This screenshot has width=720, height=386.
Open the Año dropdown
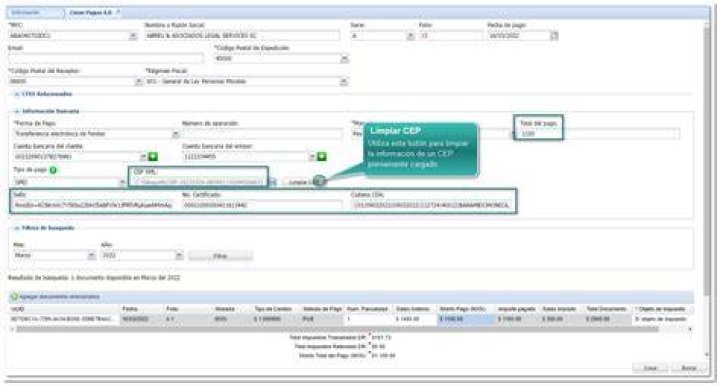pos(179,256)
